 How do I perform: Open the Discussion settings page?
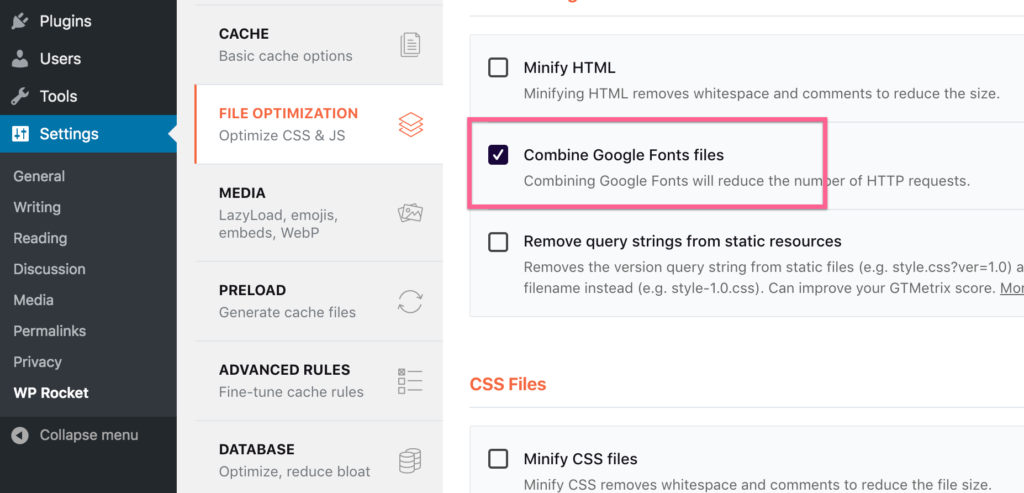click(x=50, y=269)
